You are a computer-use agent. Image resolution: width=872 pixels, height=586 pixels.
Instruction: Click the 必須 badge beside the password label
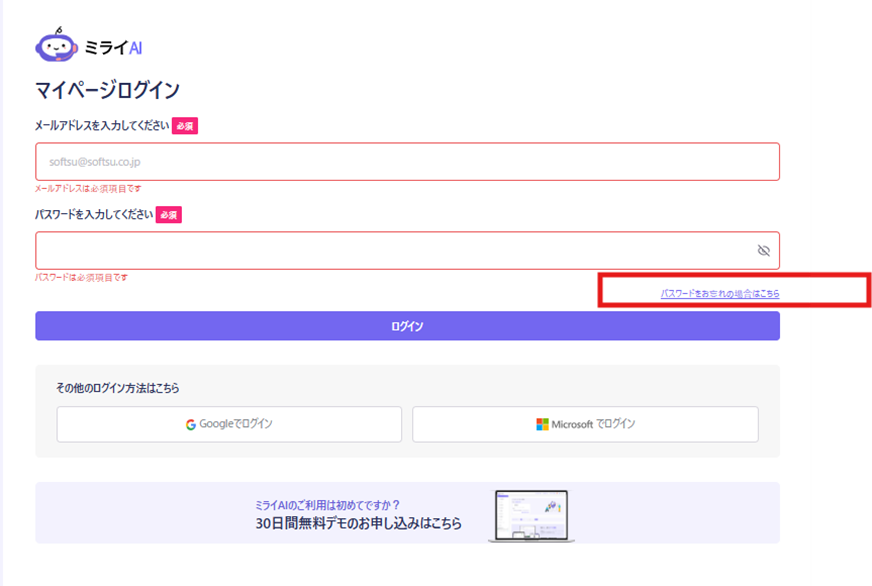point(169,215)
